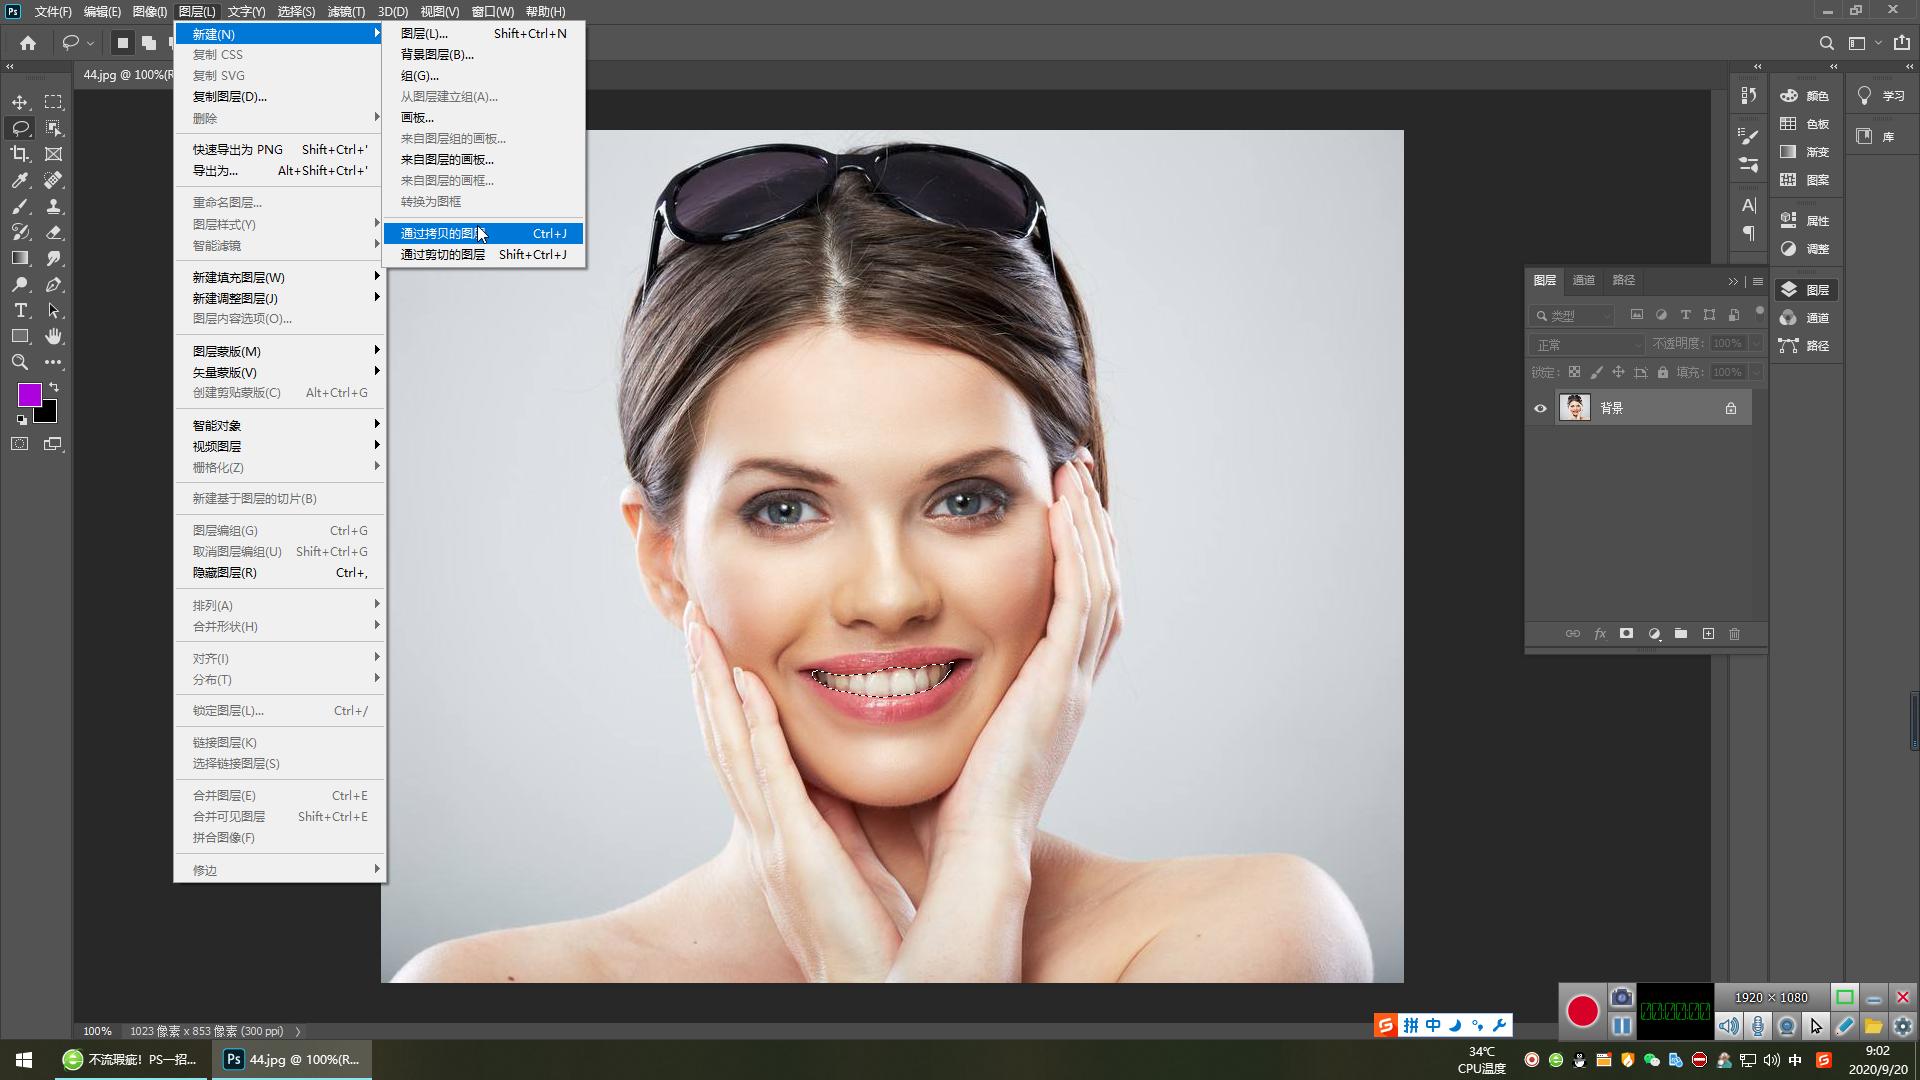
Task: Click the create new layer icon
Action: (1708, 634)
